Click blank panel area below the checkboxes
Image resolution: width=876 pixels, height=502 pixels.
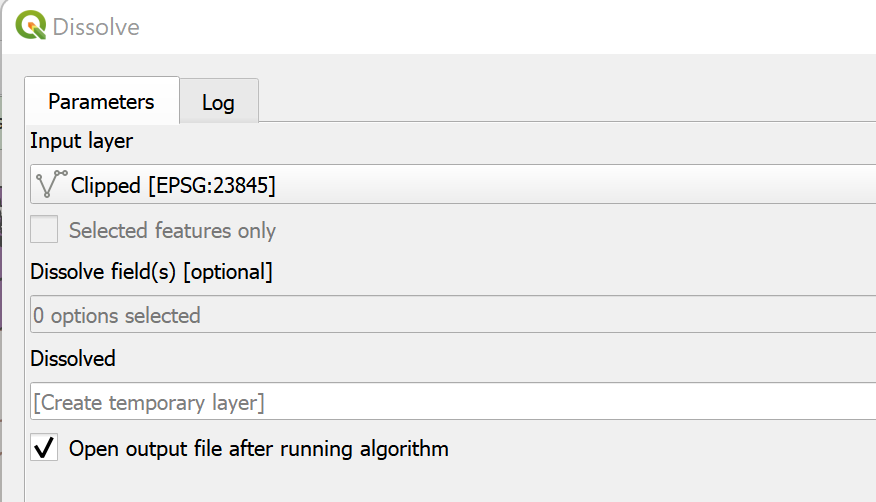click(x=450, y=485)
